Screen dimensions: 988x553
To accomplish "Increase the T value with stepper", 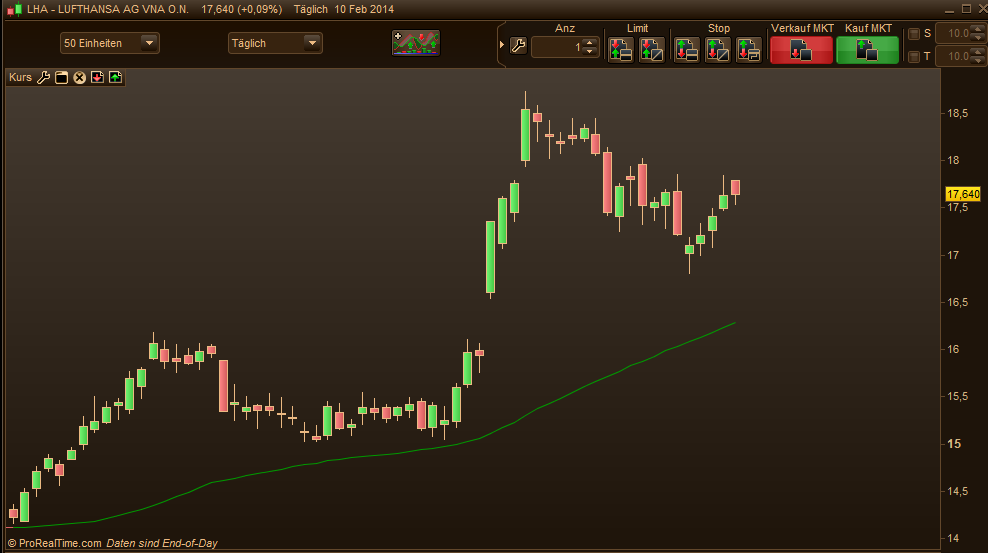I will [x=979, y=52].
